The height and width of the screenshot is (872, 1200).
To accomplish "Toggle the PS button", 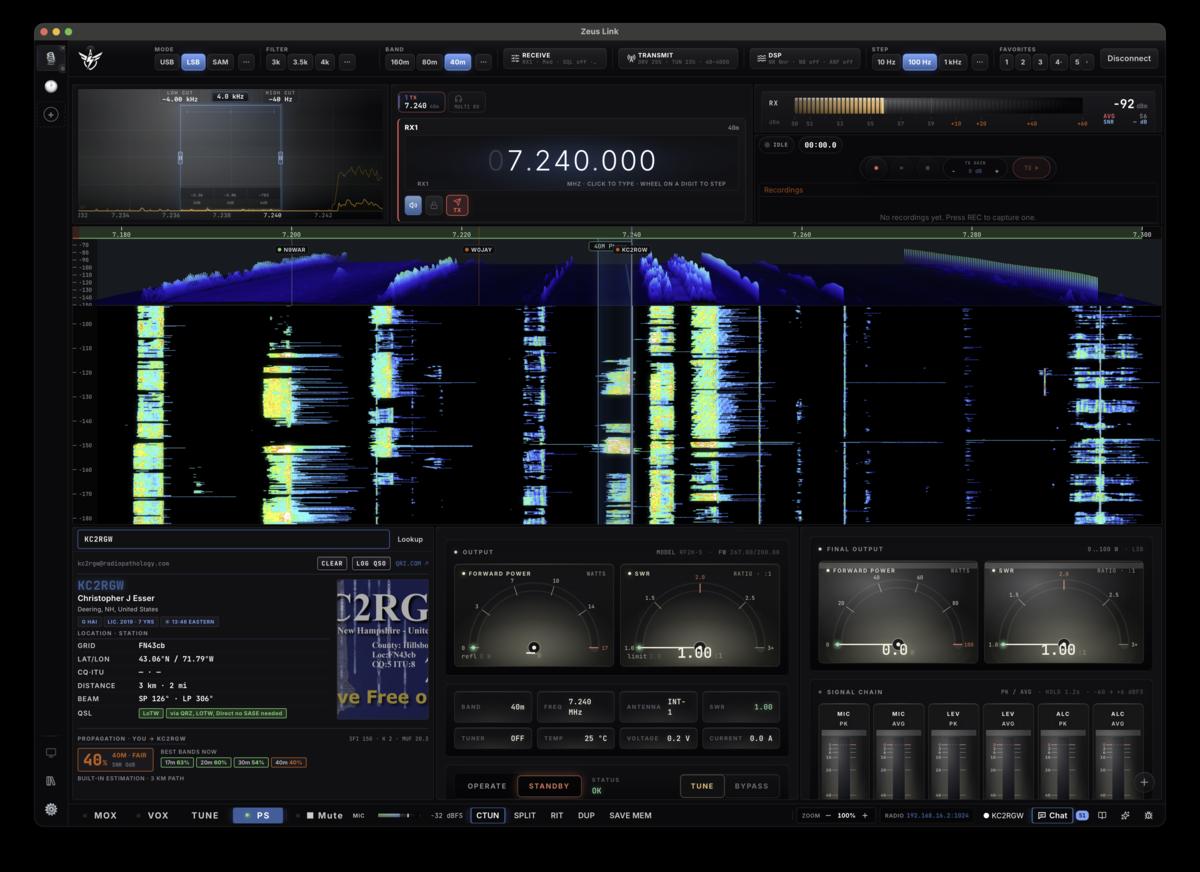I will [x=258, y=815].
